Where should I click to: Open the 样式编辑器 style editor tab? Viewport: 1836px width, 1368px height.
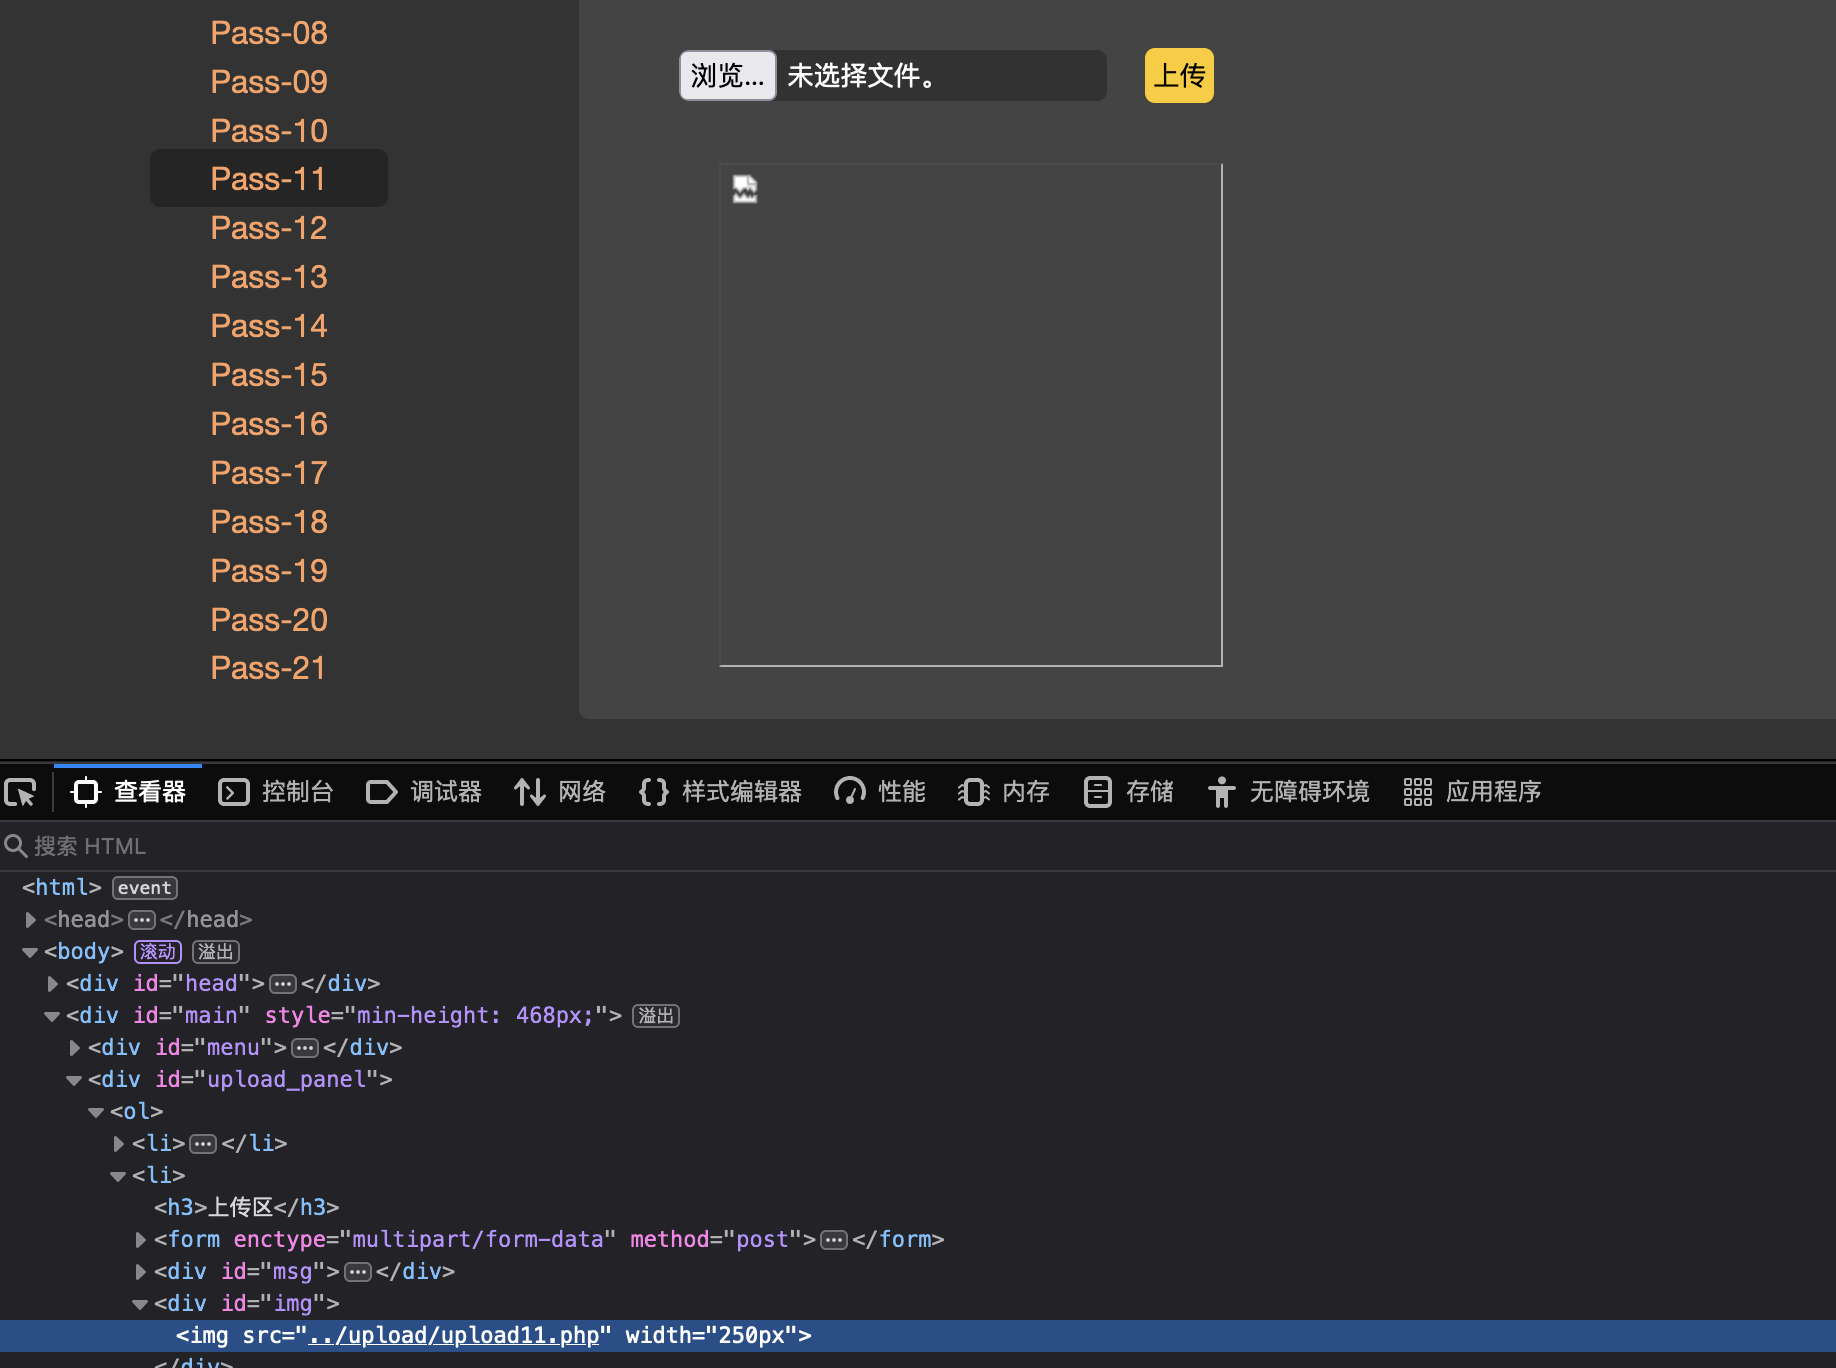[720, 792]
